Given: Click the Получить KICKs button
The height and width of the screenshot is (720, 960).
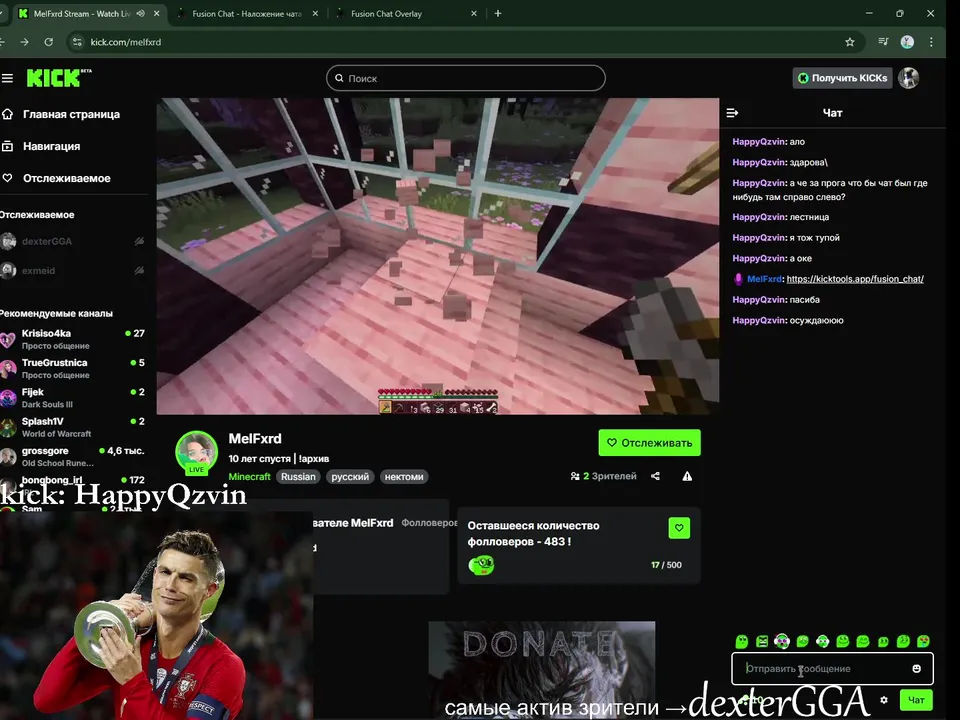Looking at the screenshot, I should click(842, 78).
